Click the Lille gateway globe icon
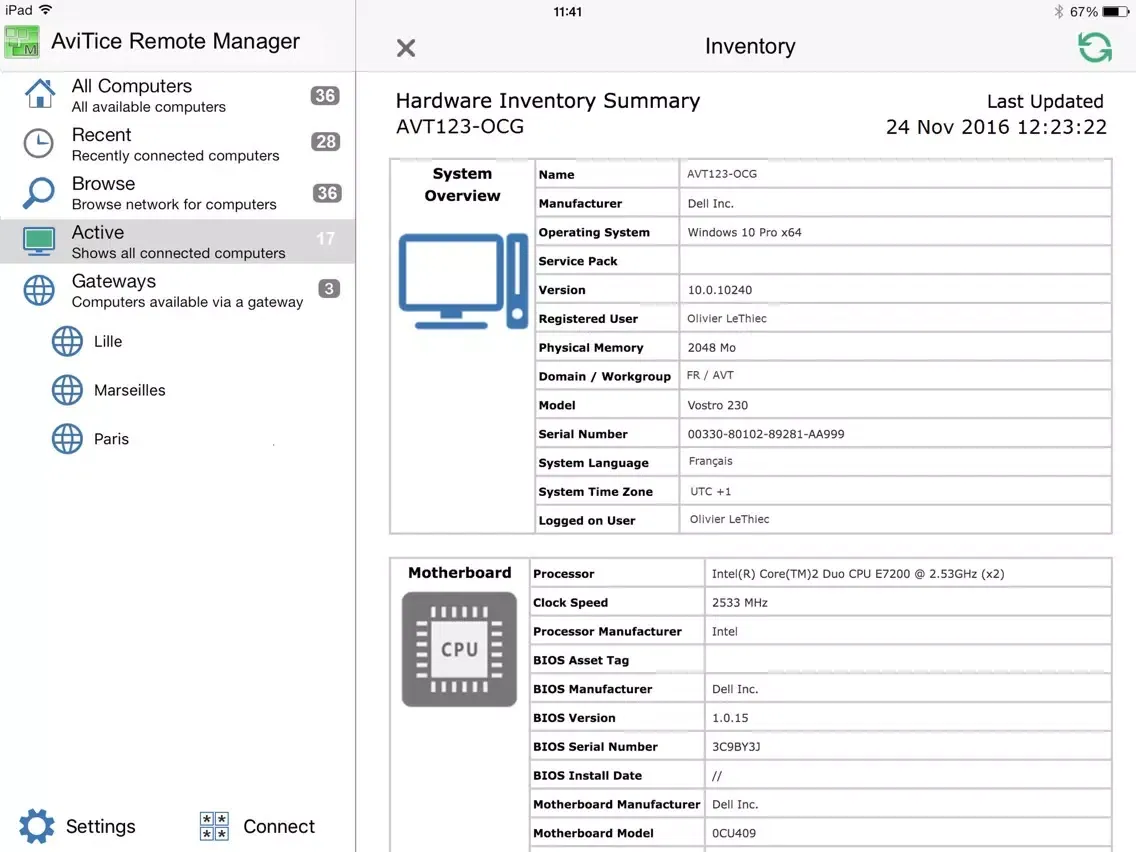This screenshot has width=1136, height=852. 67,341
